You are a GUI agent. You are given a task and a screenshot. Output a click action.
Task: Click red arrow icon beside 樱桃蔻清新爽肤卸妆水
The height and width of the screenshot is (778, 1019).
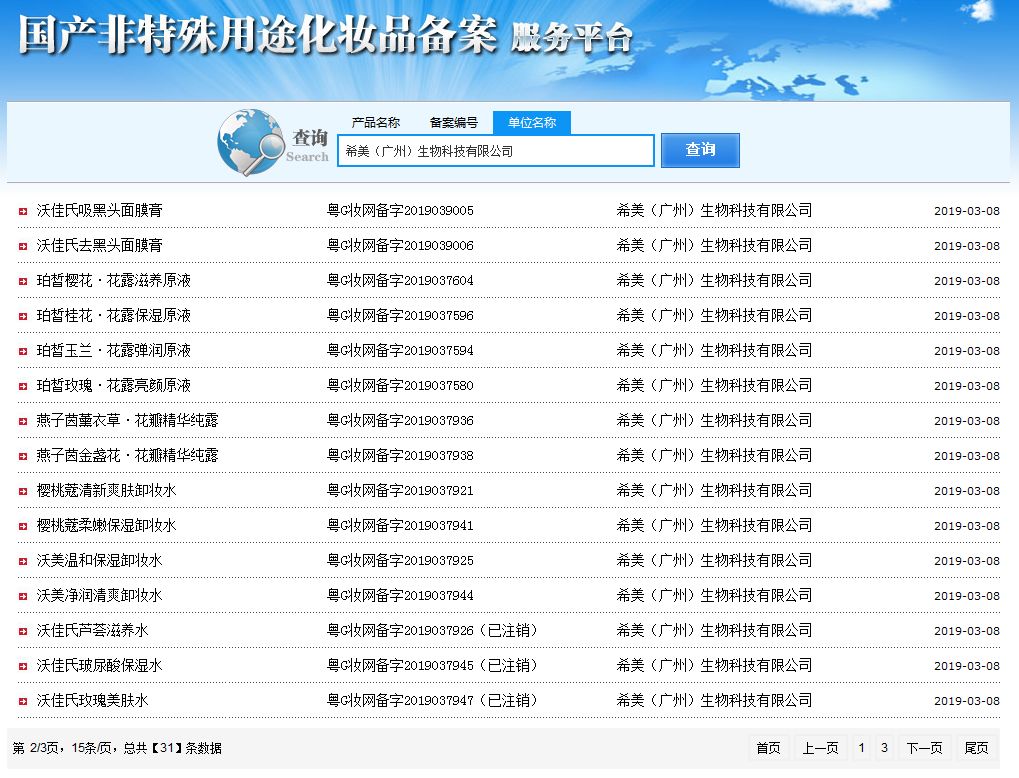tap(23, 491)
